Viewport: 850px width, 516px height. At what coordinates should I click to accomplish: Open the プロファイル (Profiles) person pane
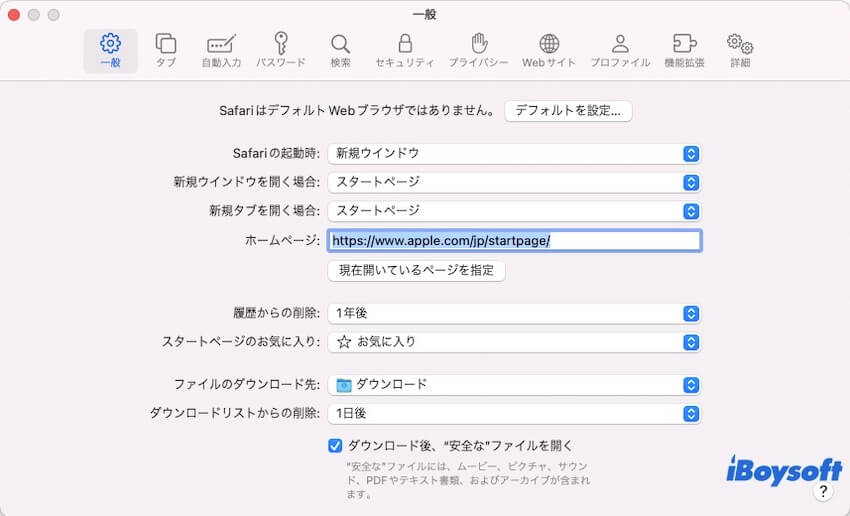click(x=620, y=51)
